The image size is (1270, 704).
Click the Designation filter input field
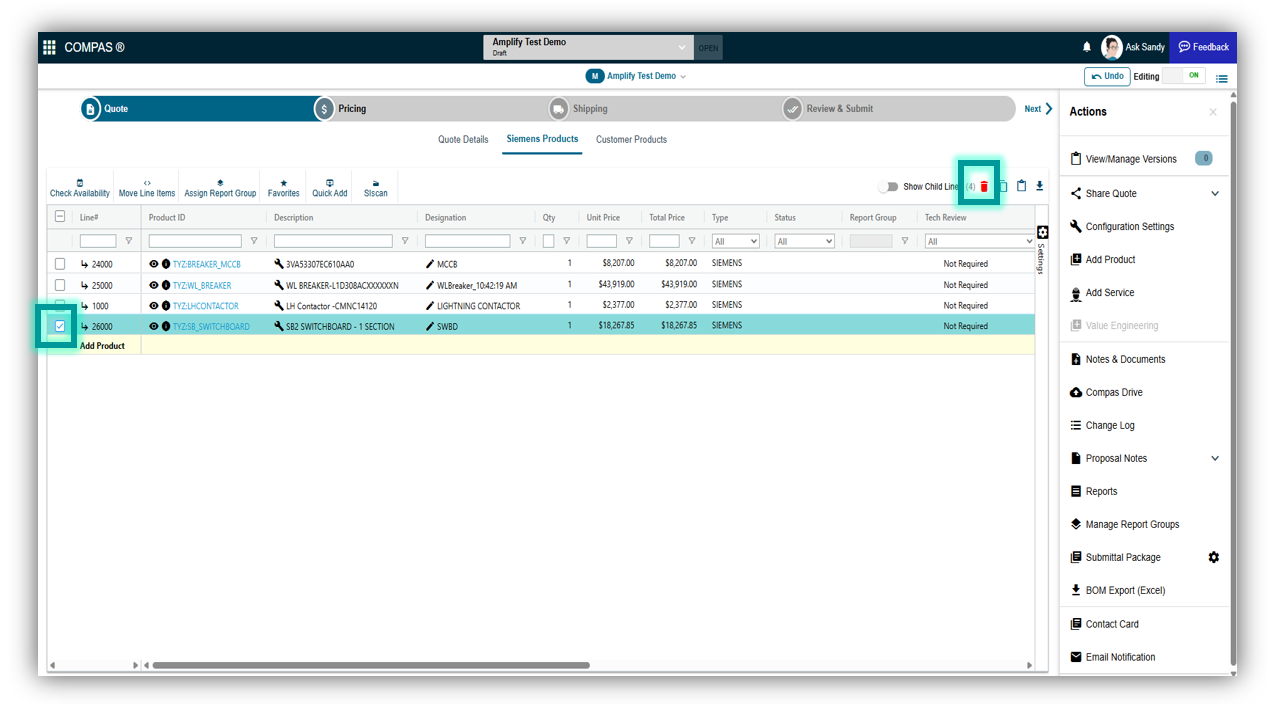click(467, 241)
